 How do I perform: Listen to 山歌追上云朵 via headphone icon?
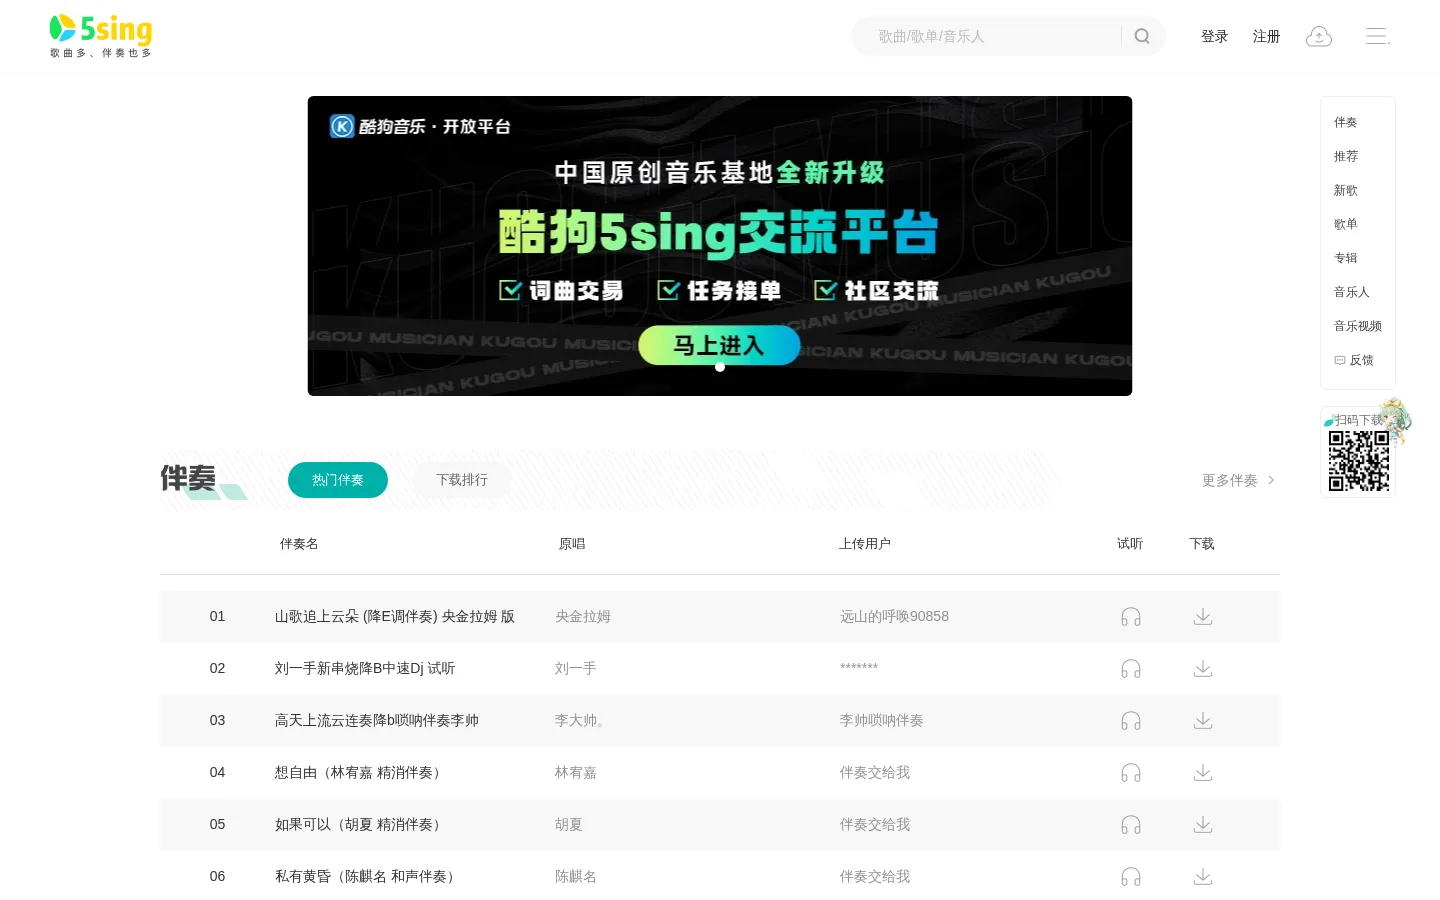1131,617
